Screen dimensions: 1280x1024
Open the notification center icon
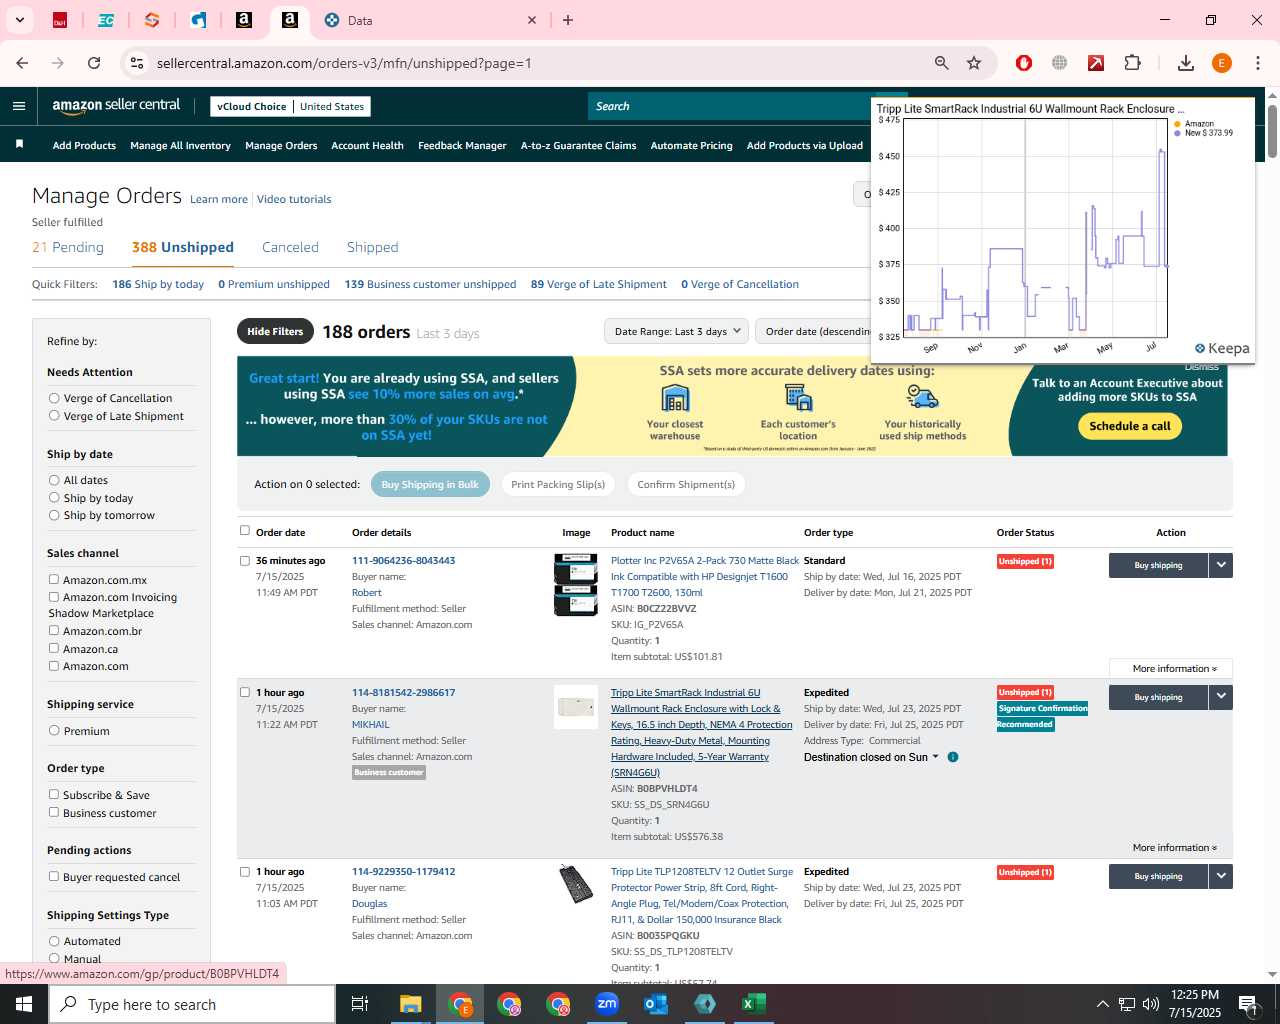pos(1247,1004)
